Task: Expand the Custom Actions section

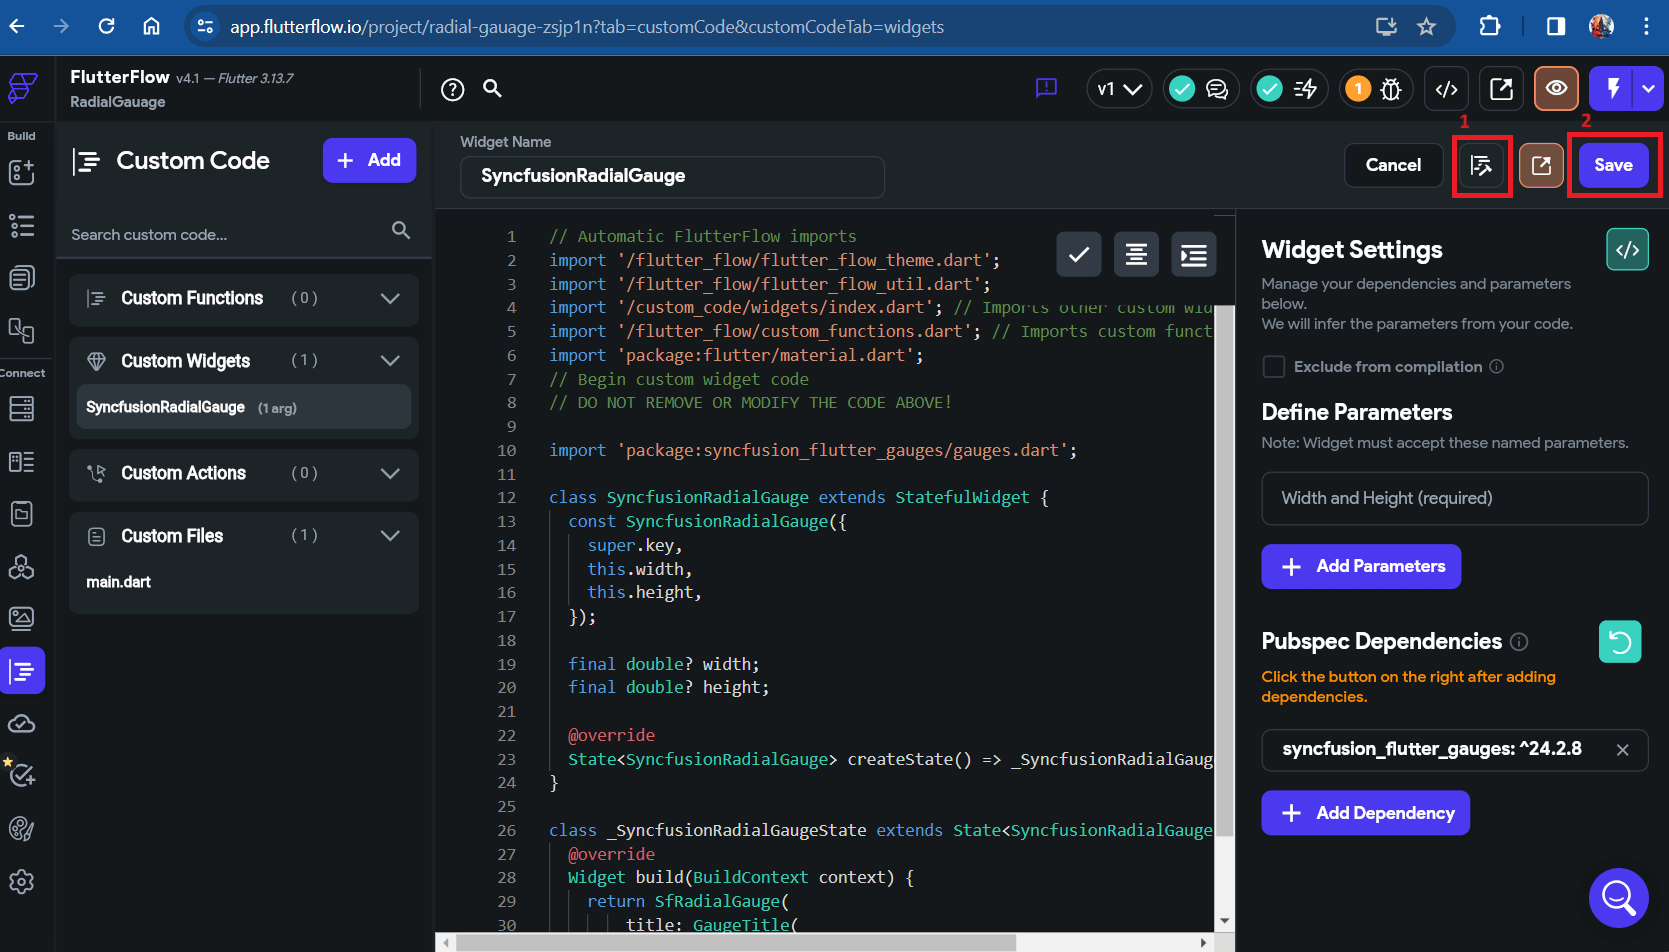Action: click(x=390, y=473)
